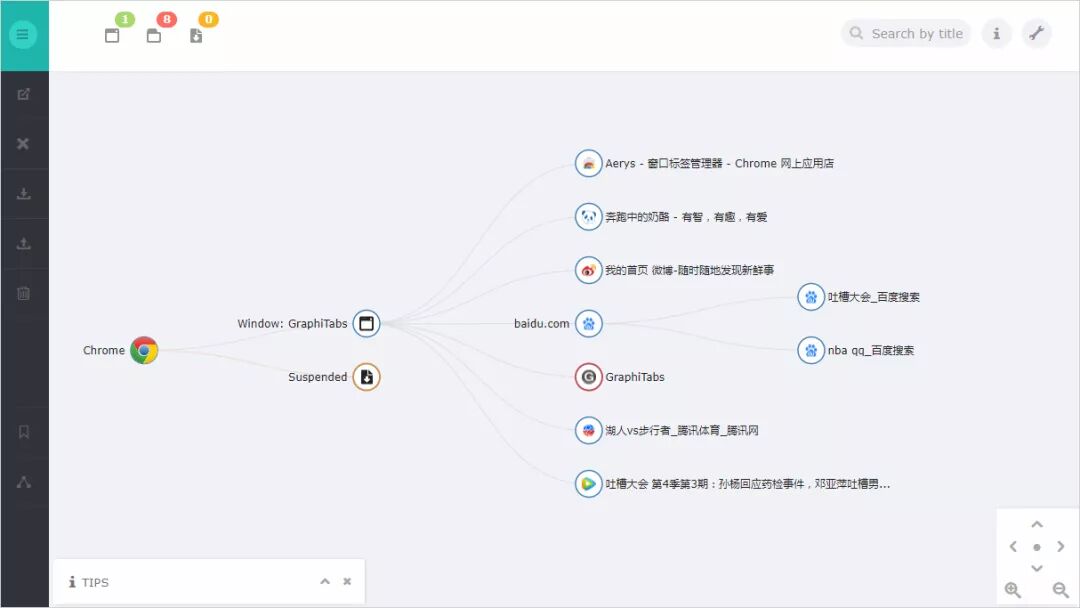This screenshot has width=1080, height=608.
Task: Click the baidu.com group node
Action: (x=588, y=323)
